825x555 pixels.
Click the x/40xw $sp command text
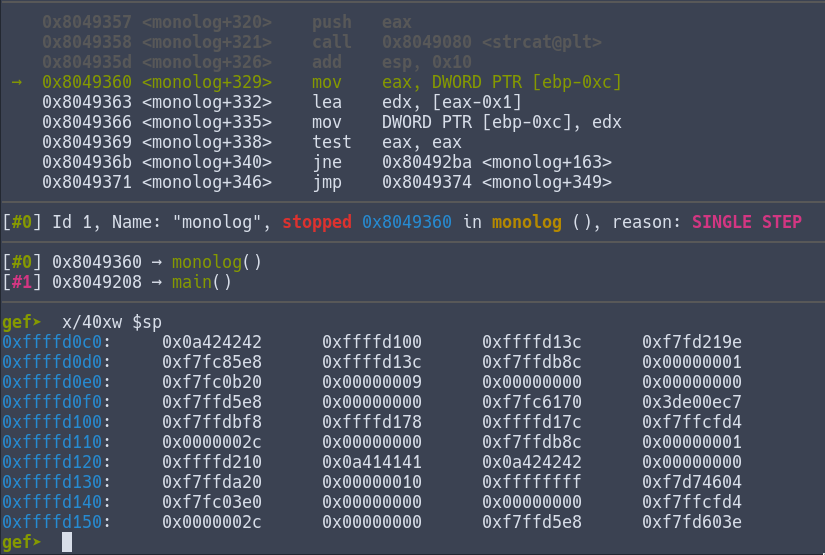[111, 322]
